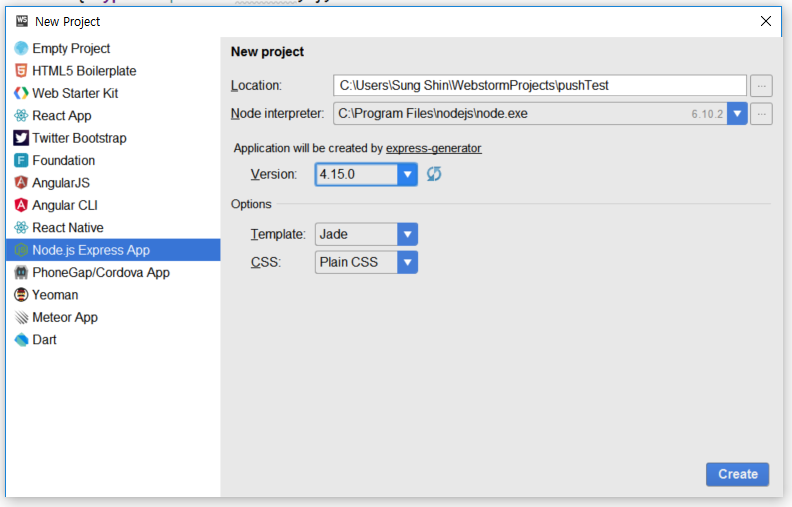Expand the Node interpreter dropdown arrow

[737, 114]
